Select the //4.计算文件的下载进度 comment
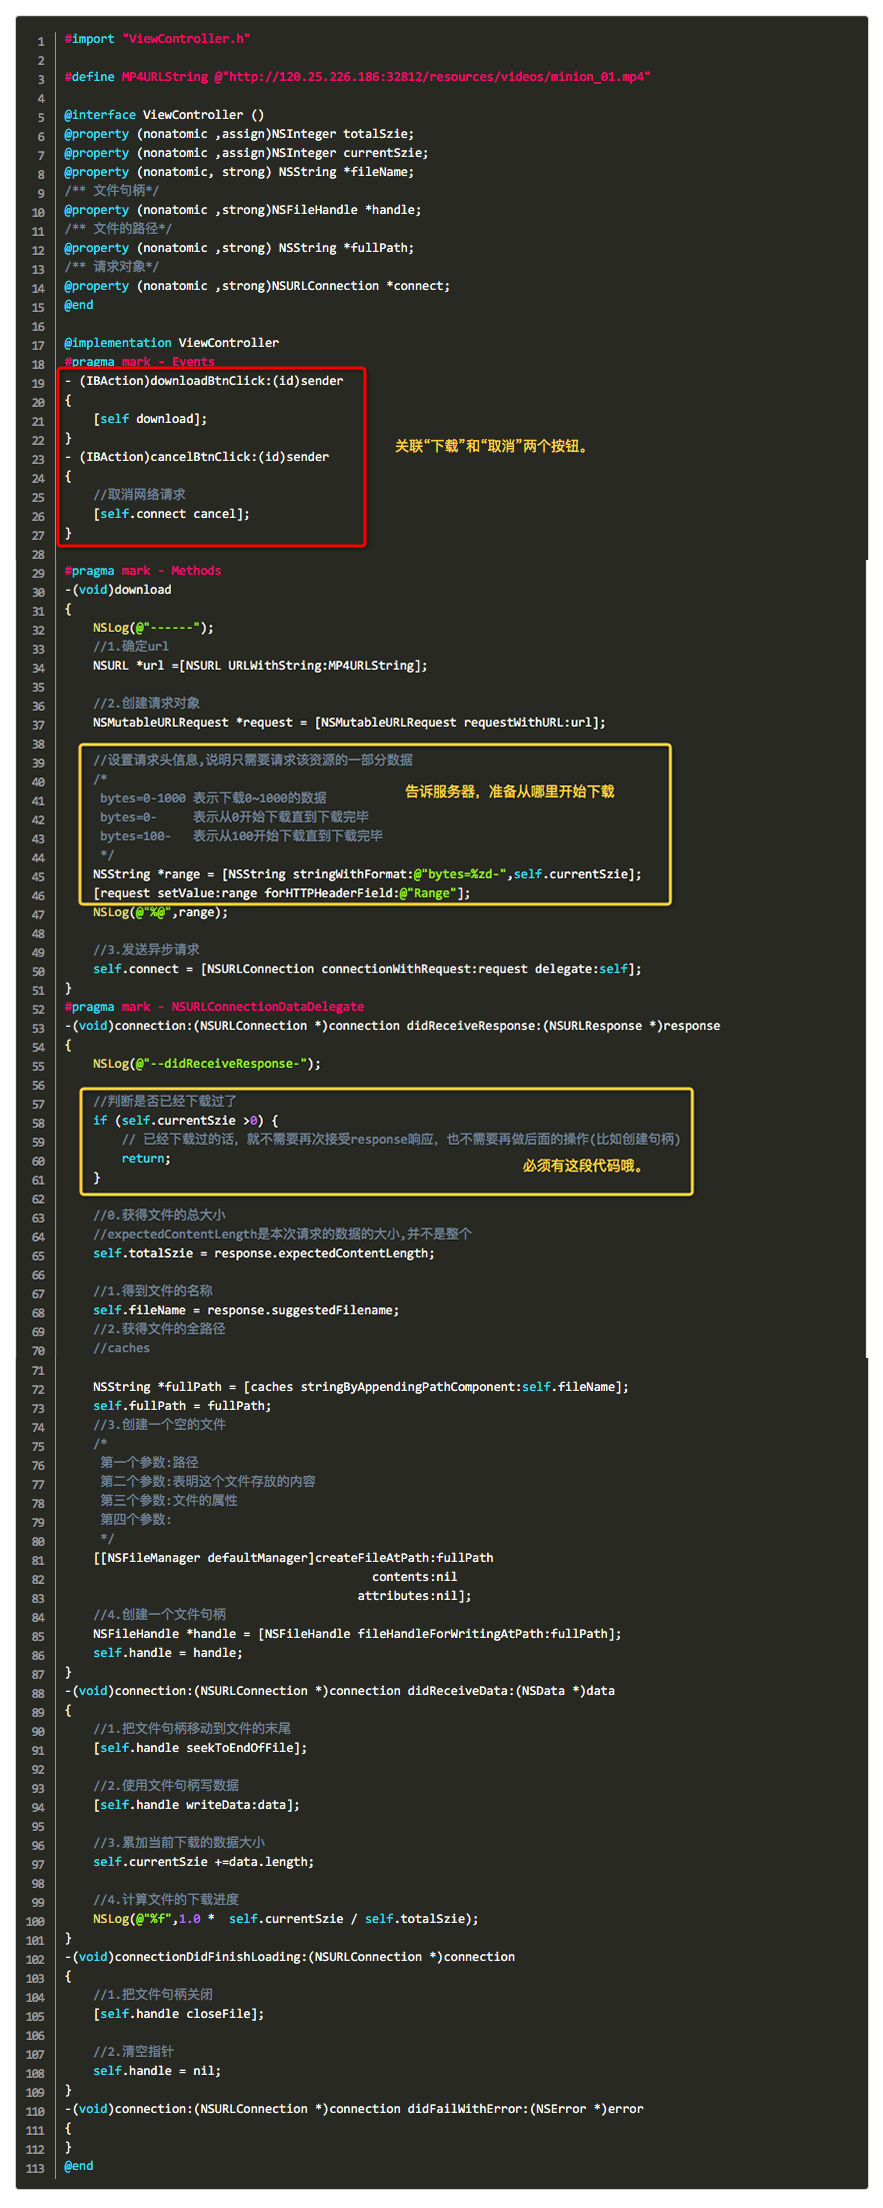 pos(165,1900)
